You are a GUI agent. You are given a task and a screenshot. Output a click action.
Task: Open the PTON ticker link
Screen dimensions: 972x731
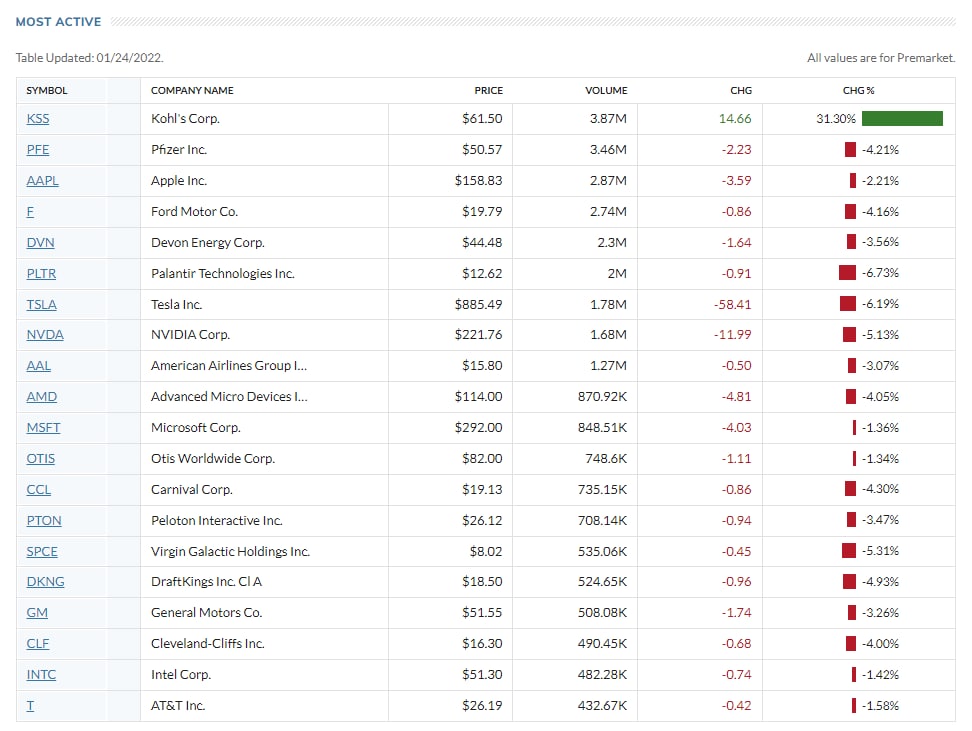tap(44, 520)
